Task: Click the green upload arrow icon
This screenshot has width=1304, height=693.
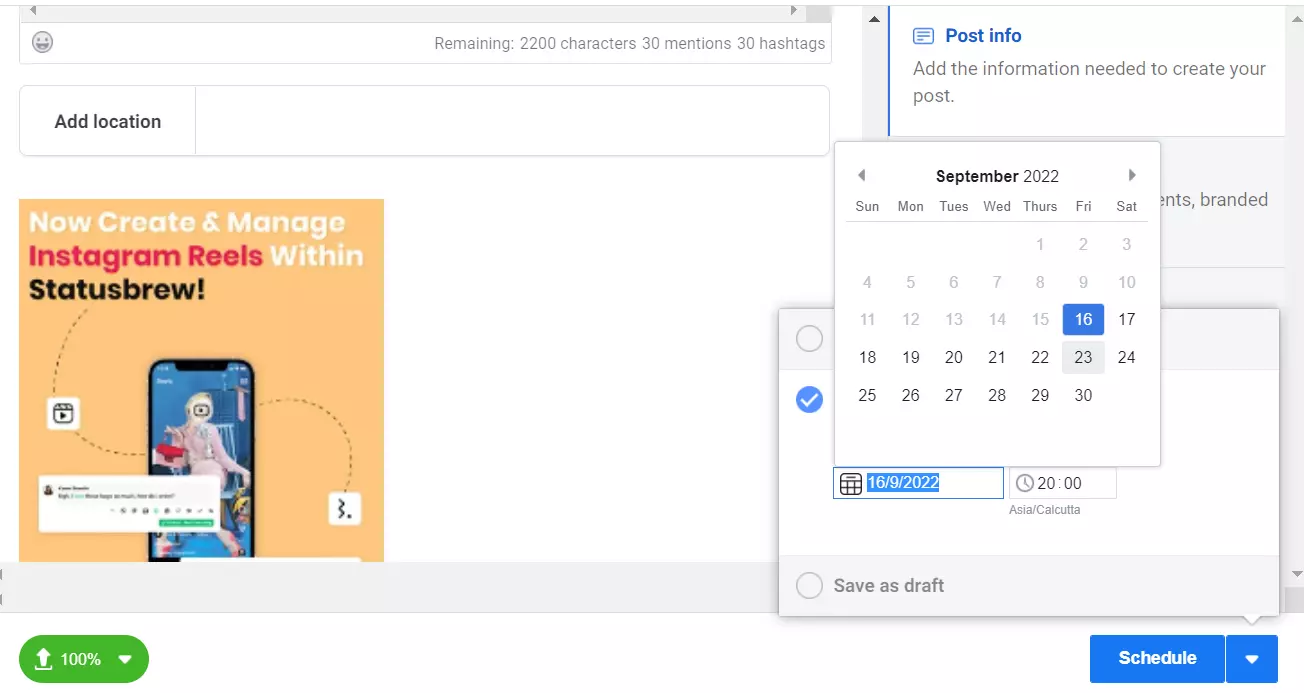Action: (x=43, y=659)
